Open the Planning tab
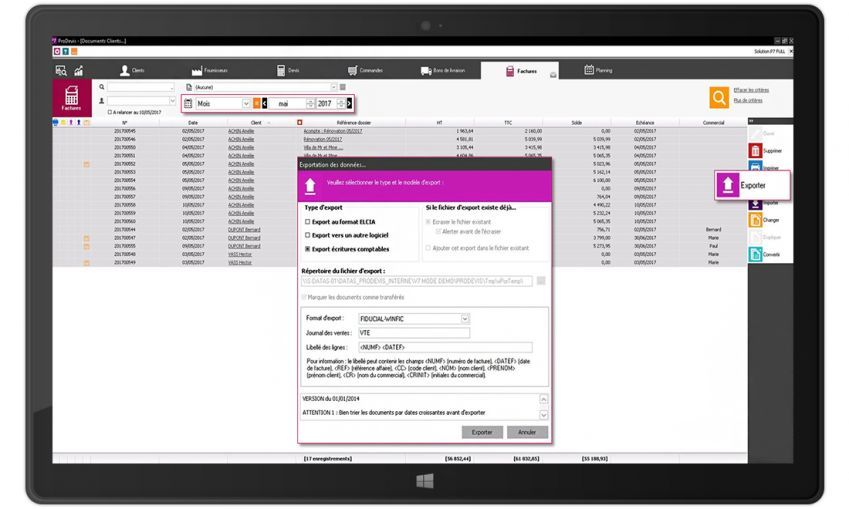Viewport: 849px width, 509px height. pyautogui.click(x=600, y=70)
